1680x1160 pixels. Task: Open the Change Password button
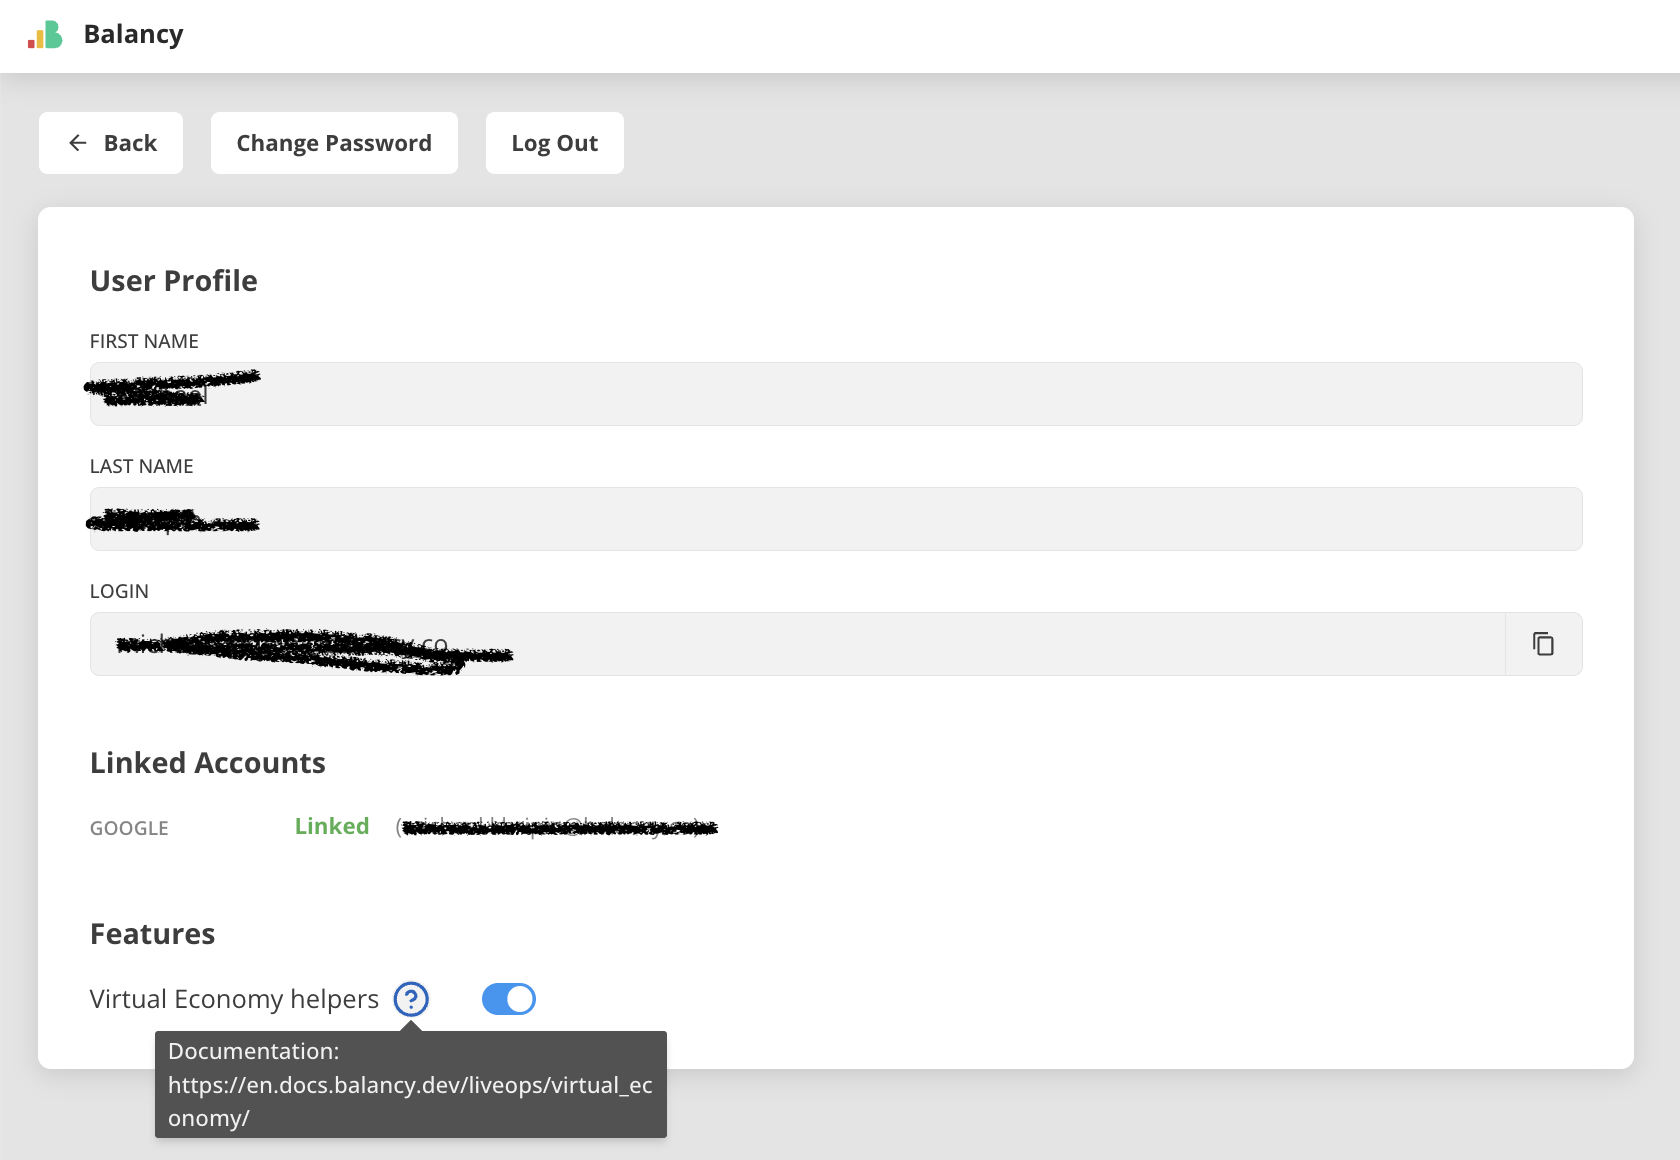(334, 143)
